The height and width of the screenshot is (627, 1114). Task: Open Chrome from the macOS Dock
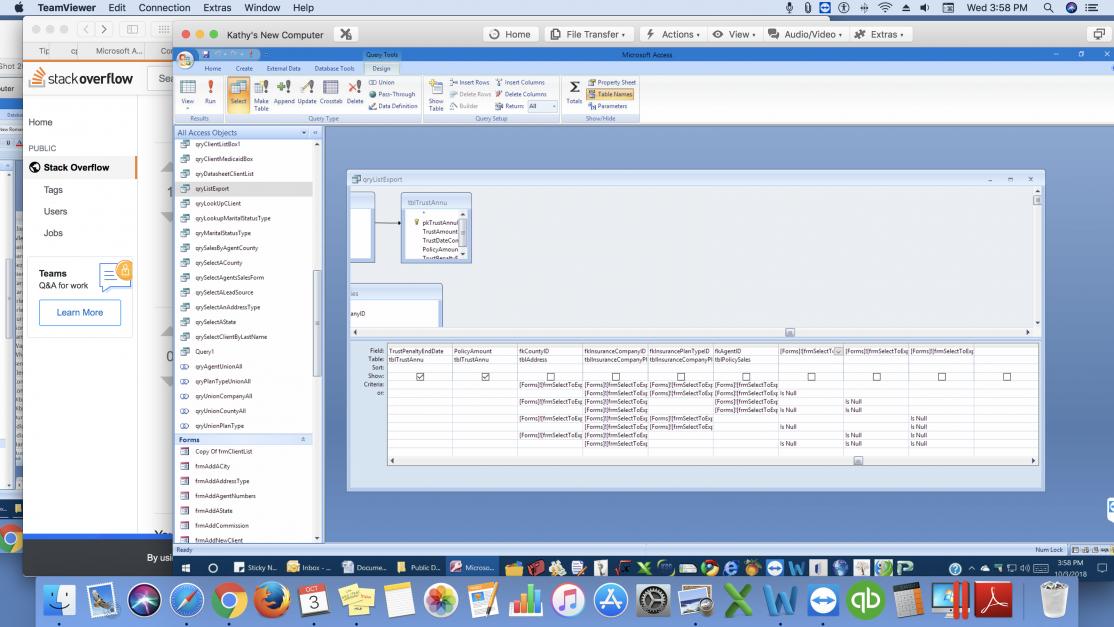[229, 601]
